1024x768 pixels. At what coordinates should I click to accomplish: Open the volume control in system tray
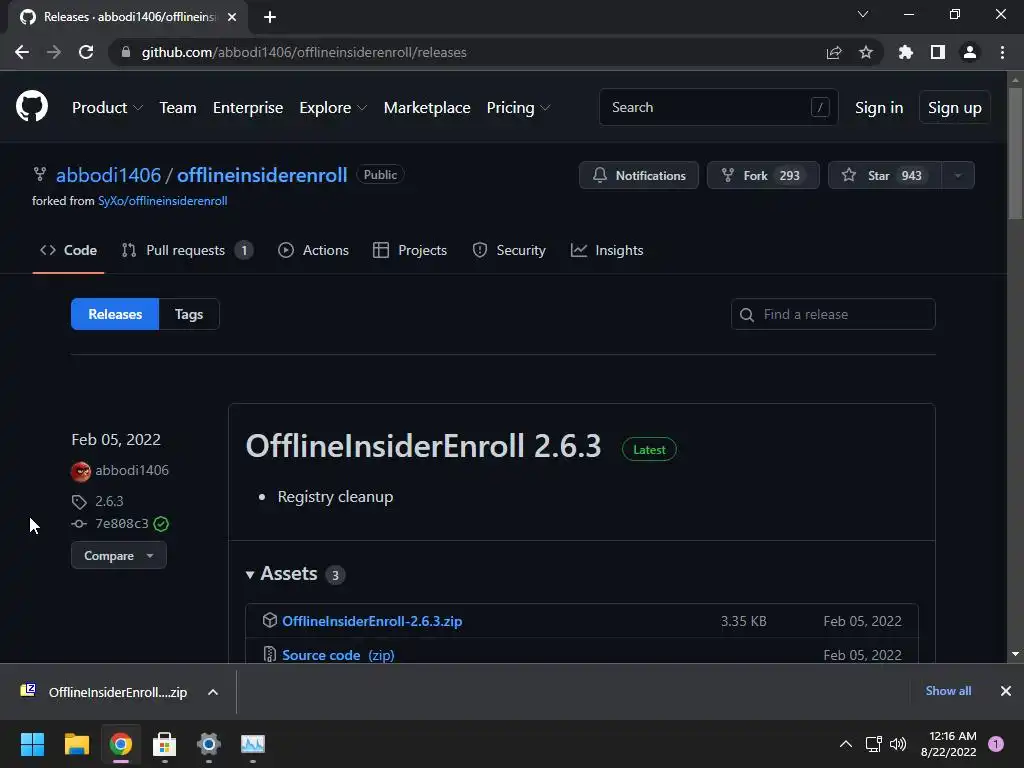pyautogui.click(x=899, y=744)
